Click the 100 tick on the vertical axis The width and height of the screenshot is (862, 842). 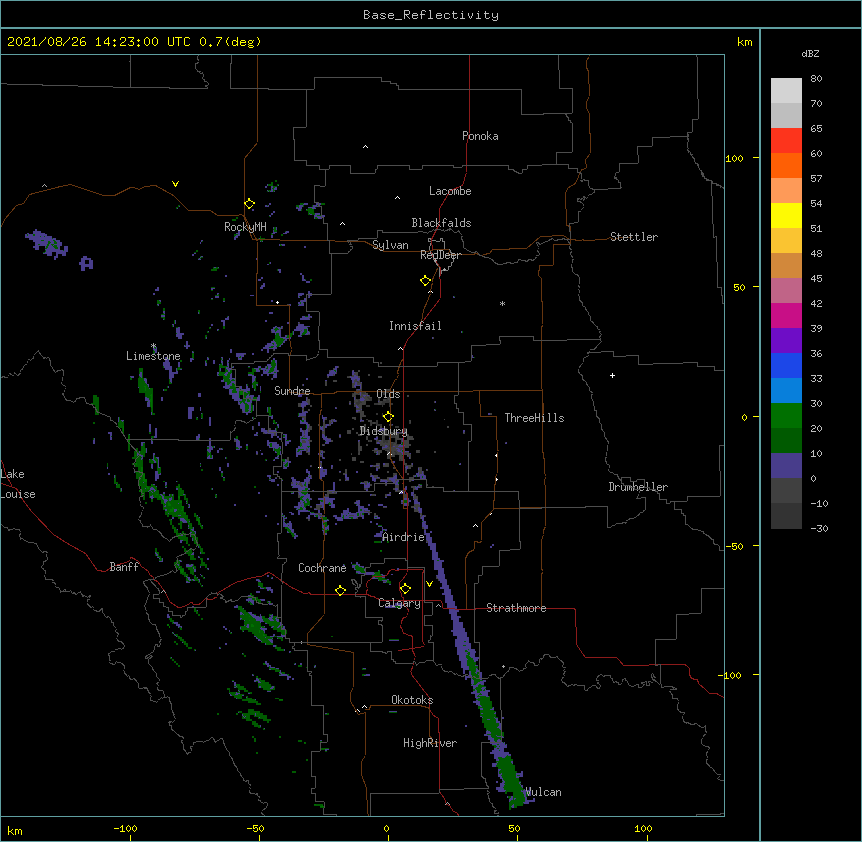734,158
